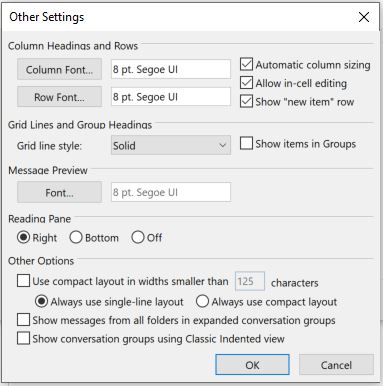Cancel the Other Settings dialog
Screen dimensions: 383x386
click(x=336, y=365)
